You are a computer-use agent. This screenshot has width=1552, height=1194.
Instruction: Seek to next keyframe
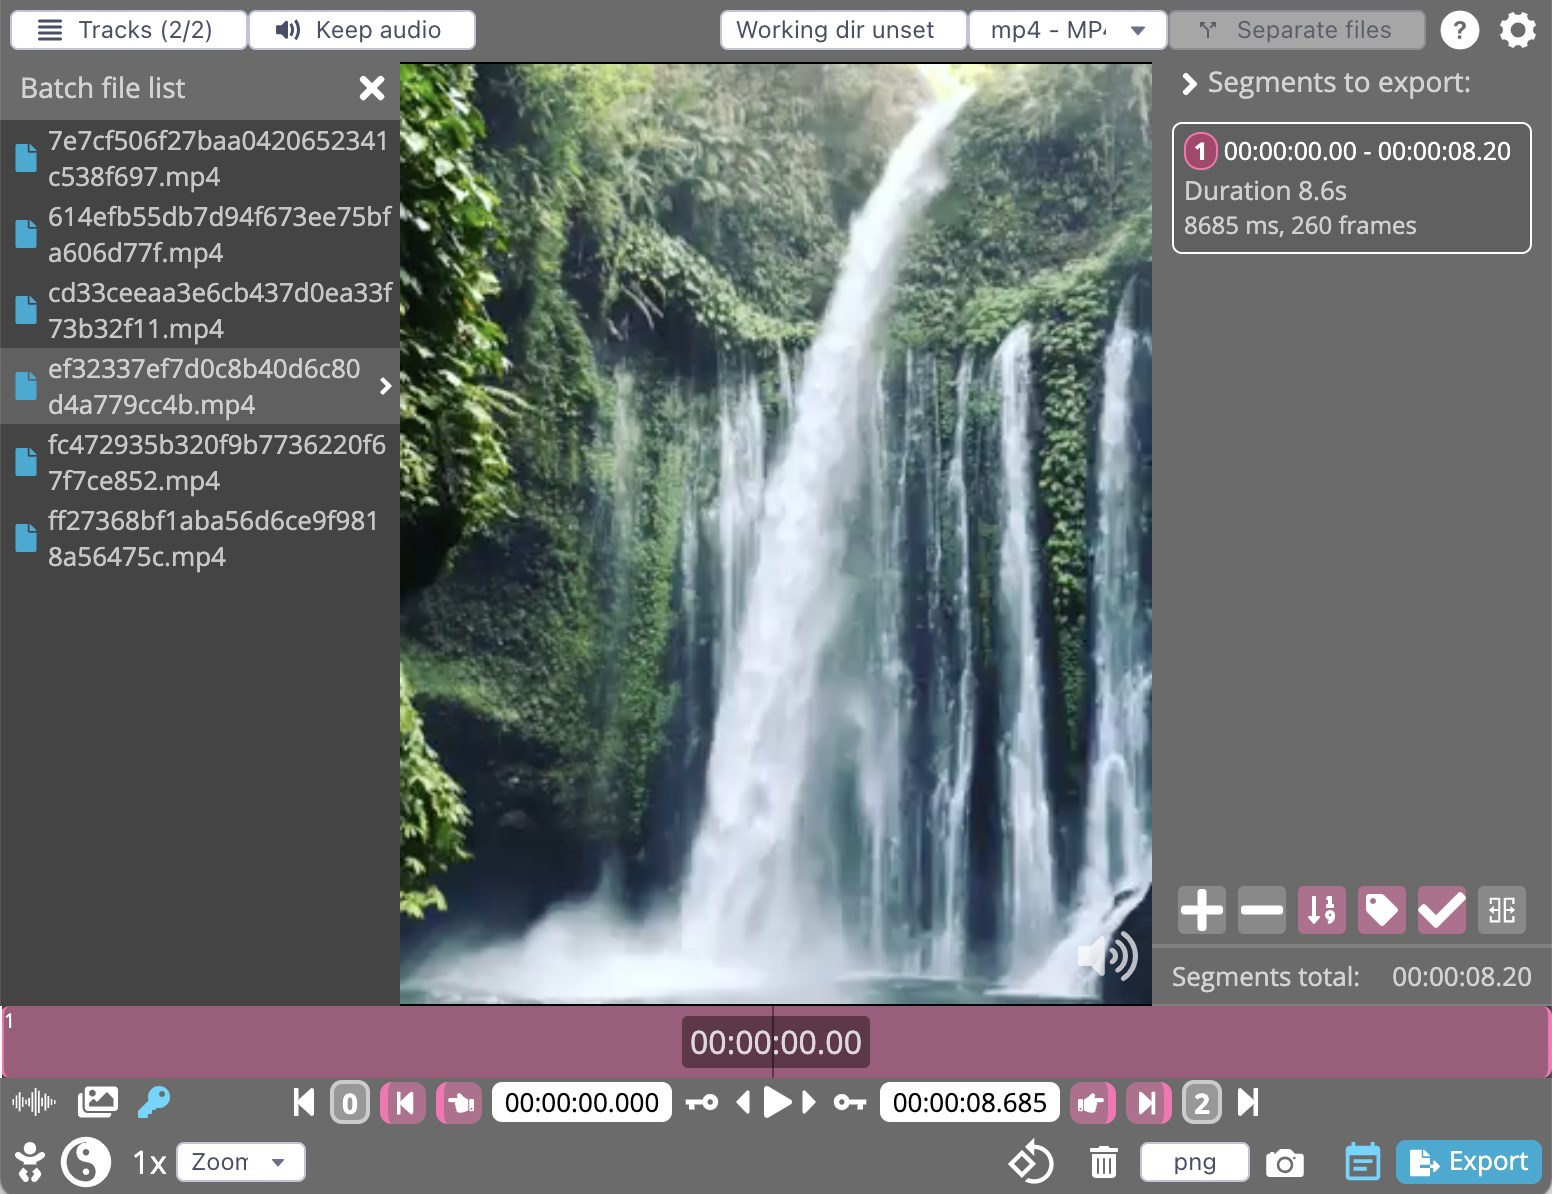850,1102
